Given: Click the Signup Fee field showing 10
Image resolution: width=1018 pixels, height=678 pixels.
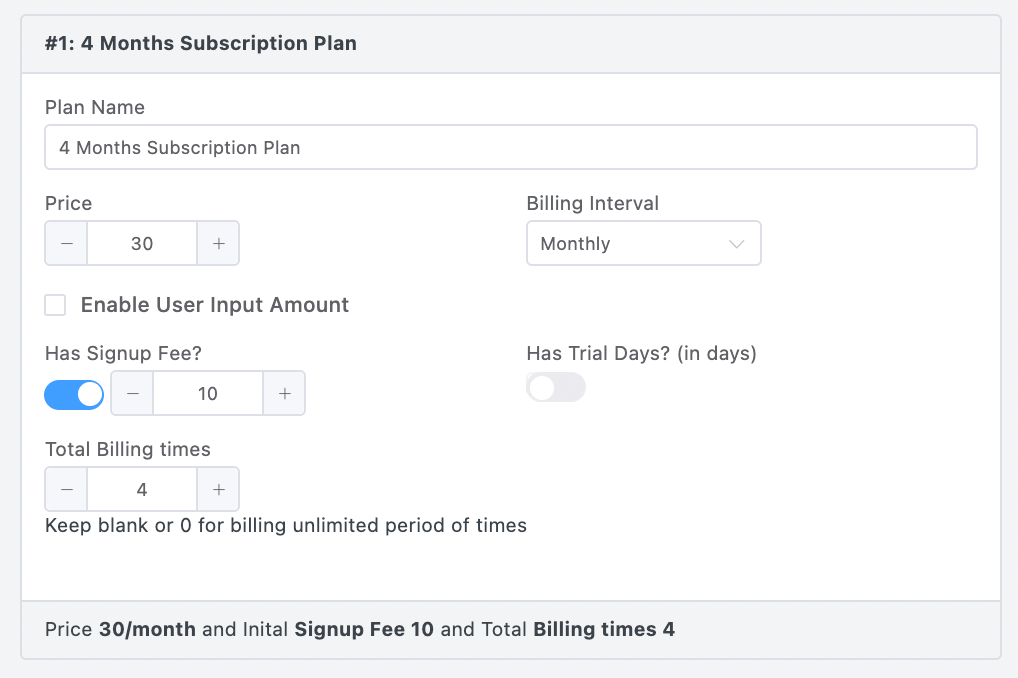Looking at the screenshot, I should coord(207,393).
